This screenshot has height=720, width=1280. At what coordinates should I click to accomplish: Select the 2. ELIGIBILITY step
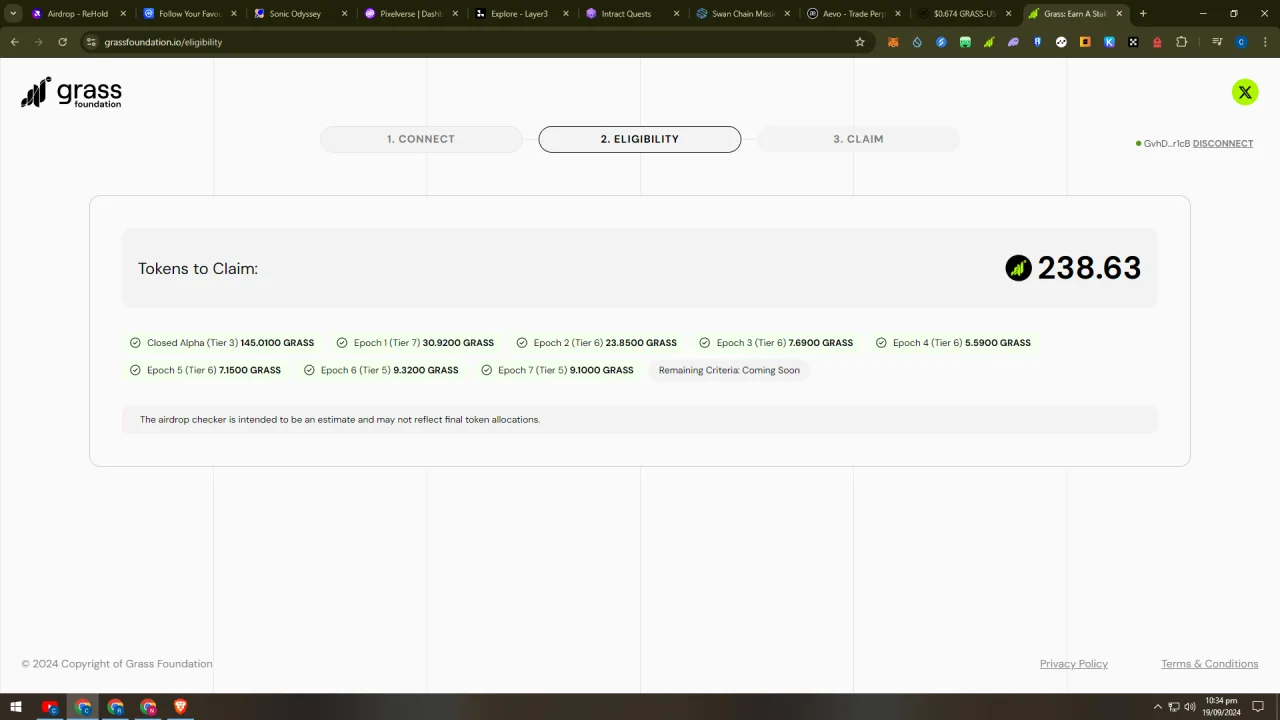(640, 139)
